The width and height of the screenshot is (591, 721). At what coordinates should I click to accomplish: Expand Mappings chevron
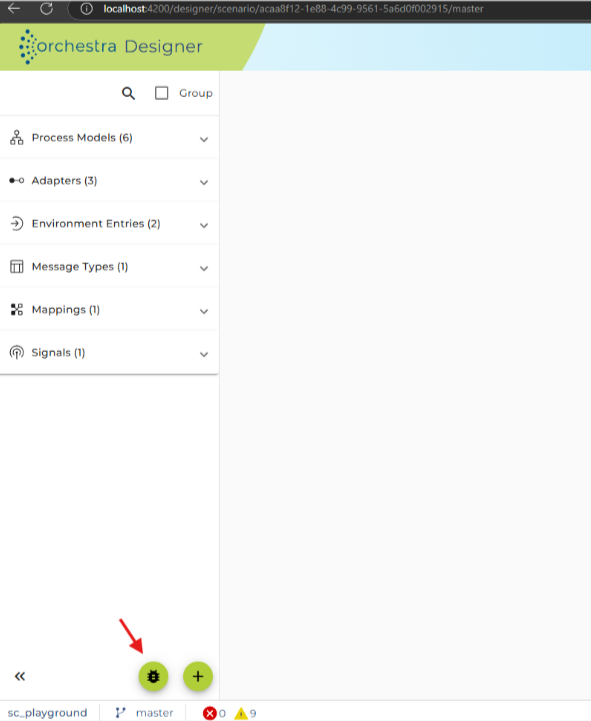(204, 311)
